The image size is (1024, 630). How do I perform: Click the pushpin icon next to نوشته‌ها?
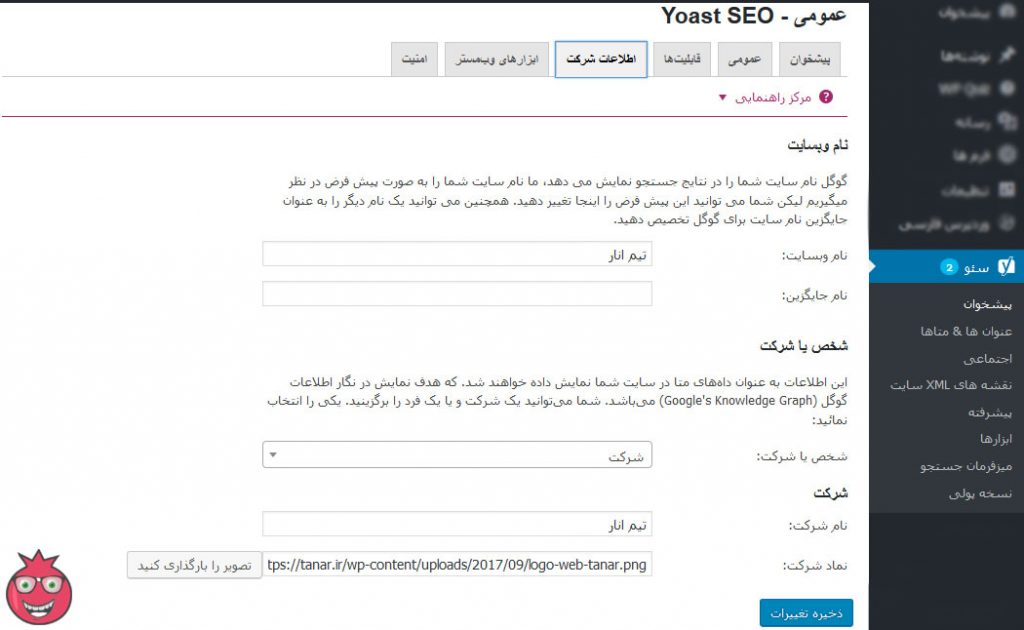click(1007, 56)
